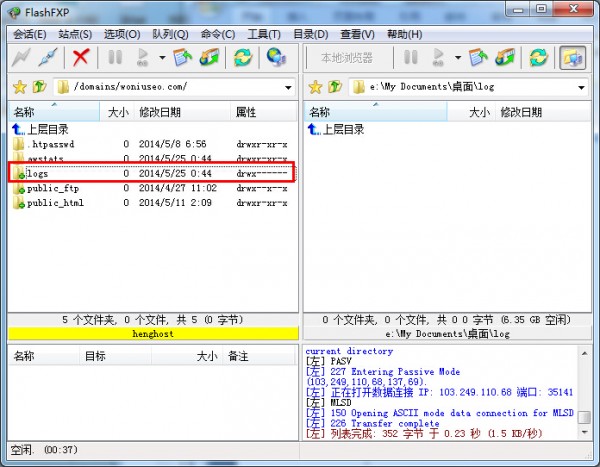Expand the local path dropdown

point(581,87)
